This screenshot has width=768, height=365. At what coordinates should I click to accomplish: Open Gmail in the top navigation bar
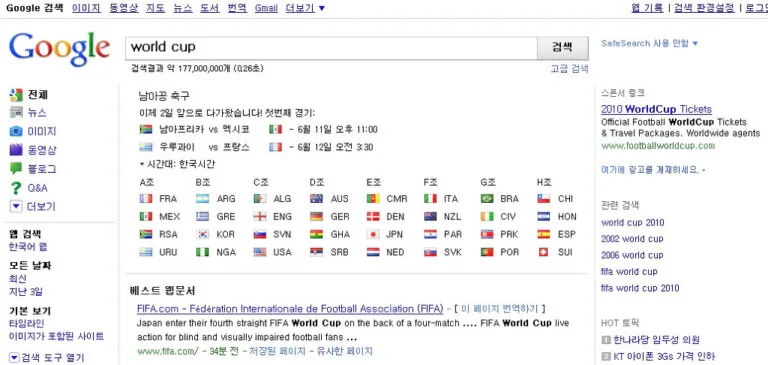pos(266,8)
